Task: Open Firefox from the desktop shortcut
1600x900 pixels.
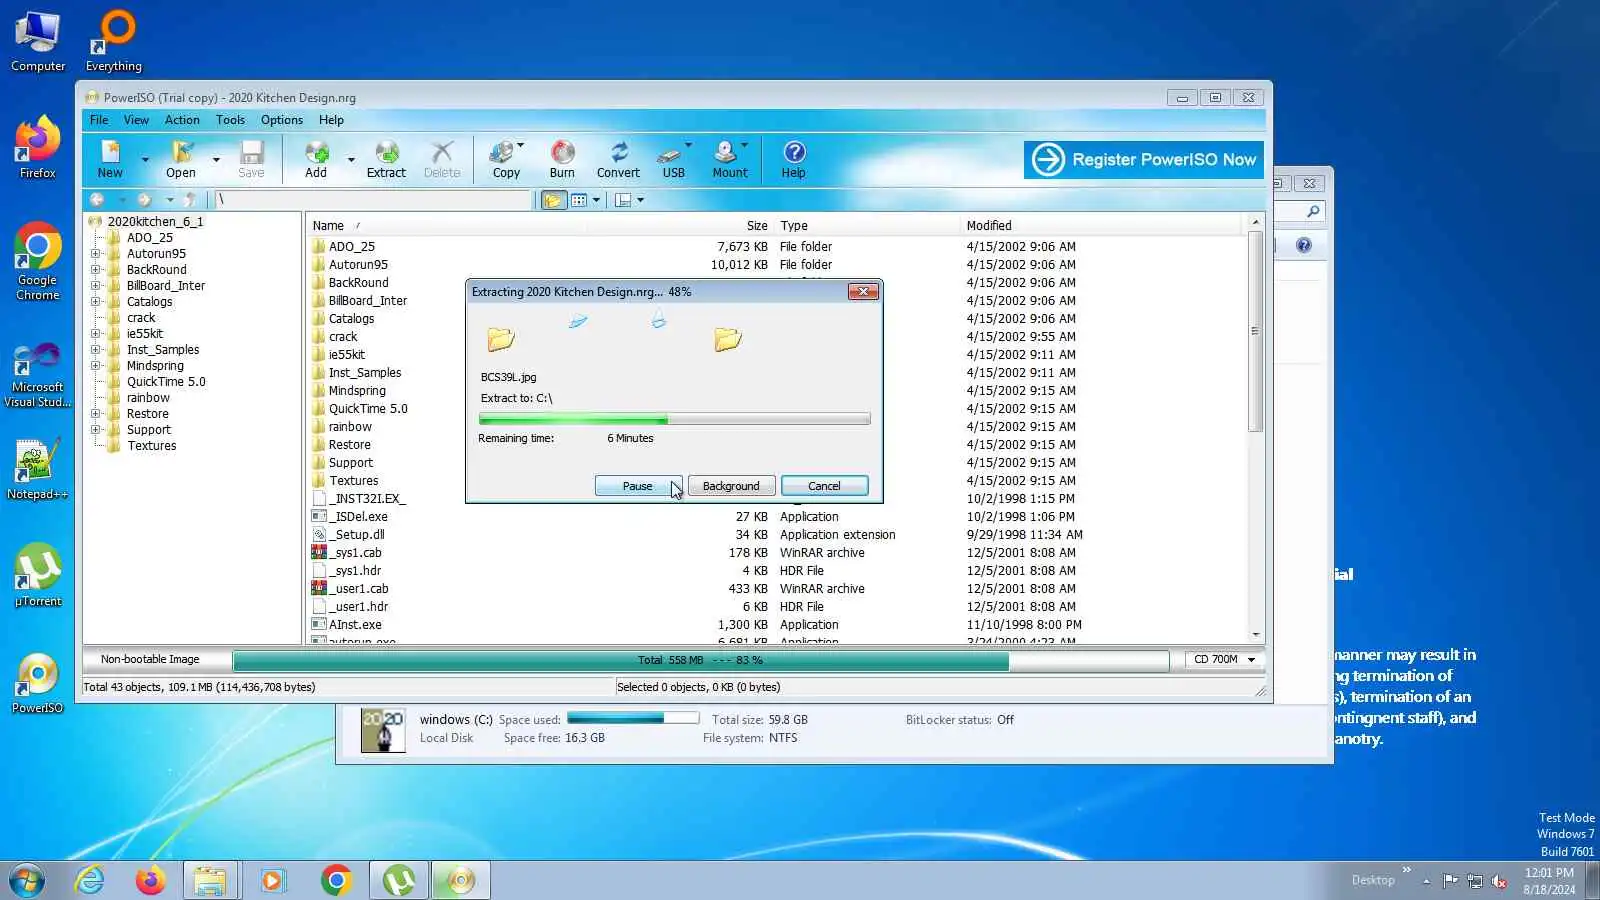Action: pyautogui.click(x=38, y=148)
